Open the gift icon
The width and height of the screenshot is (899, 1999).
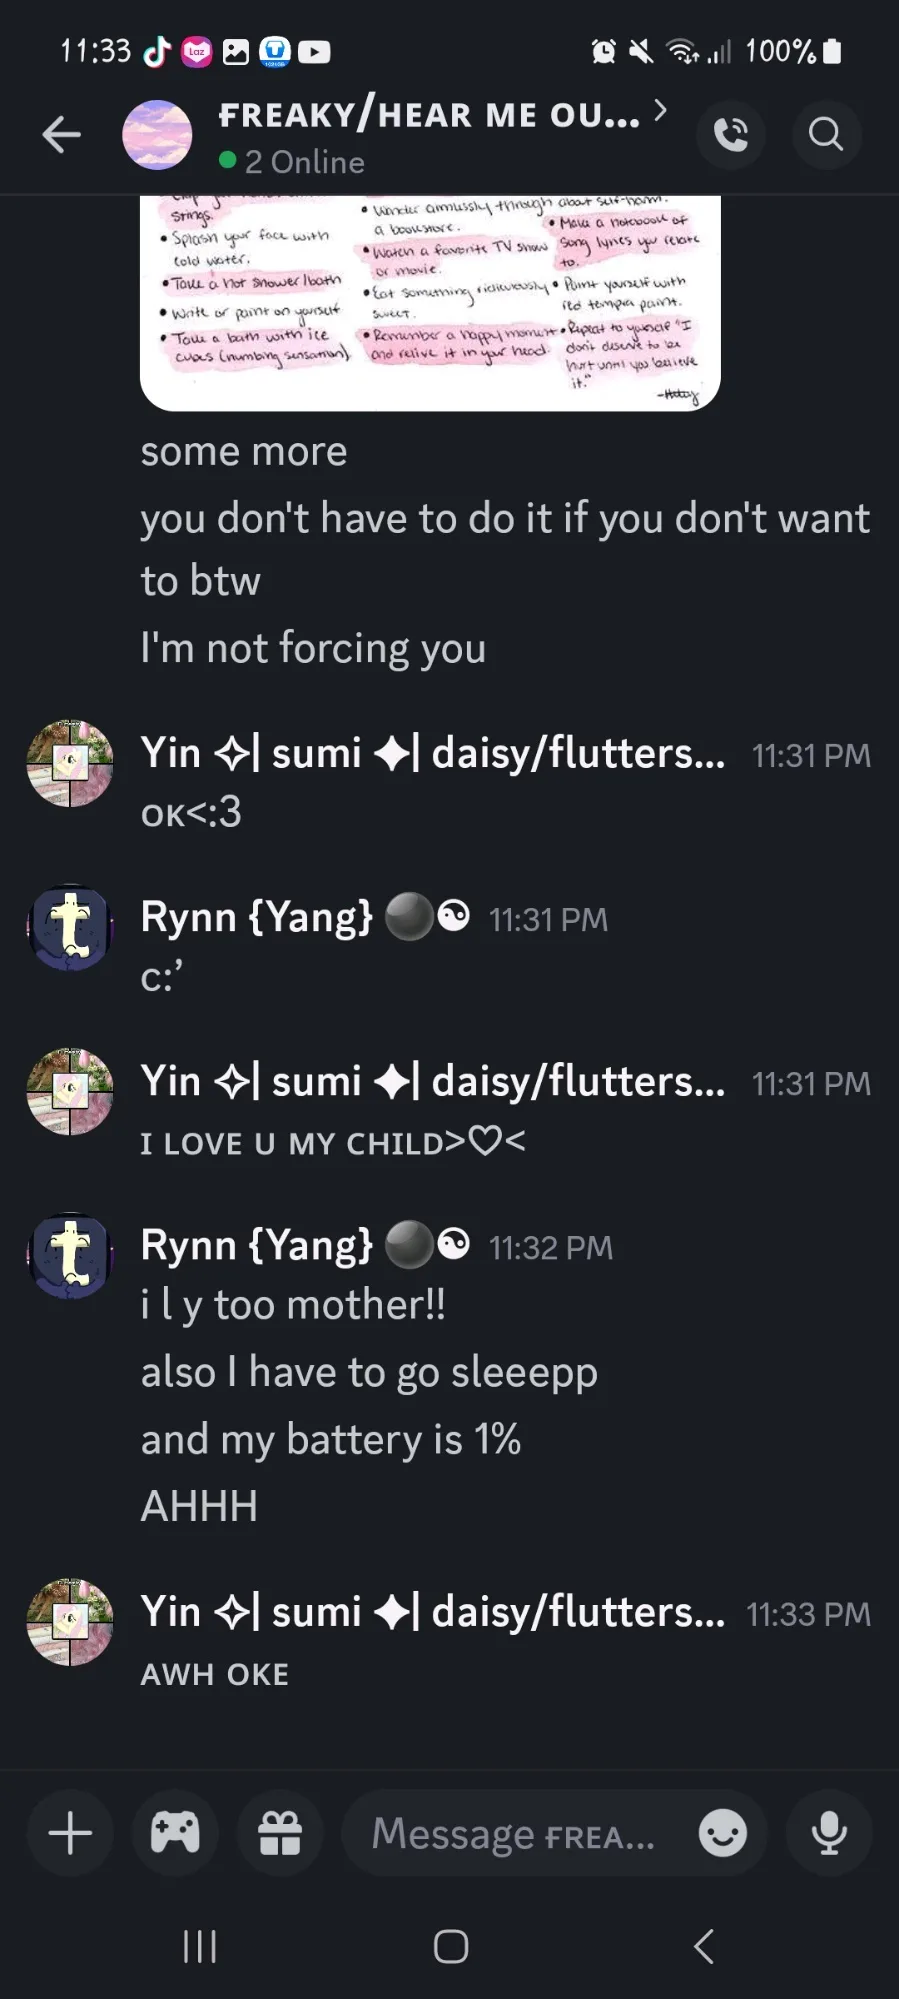280,1833
